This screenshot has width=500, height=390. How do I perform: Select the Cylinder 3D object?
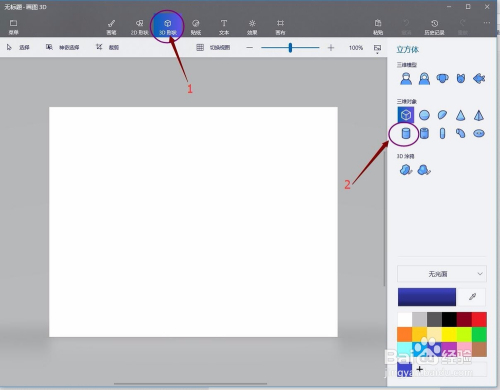point(406,134)
